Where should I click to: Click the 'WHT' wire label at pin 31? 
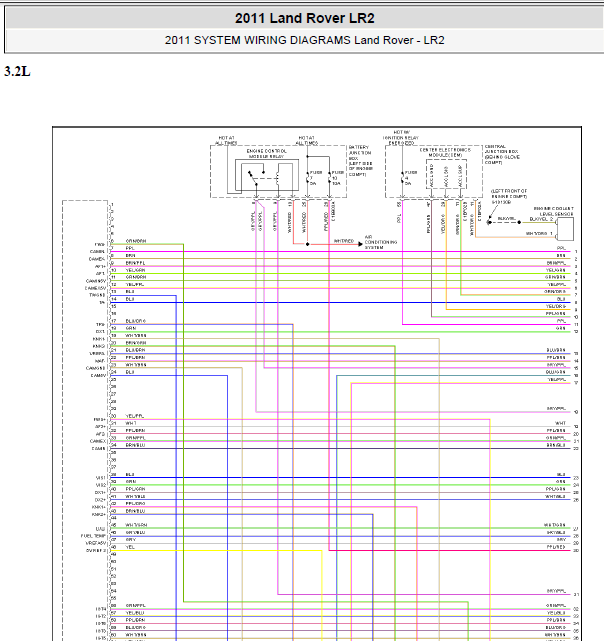pos(130,423)
